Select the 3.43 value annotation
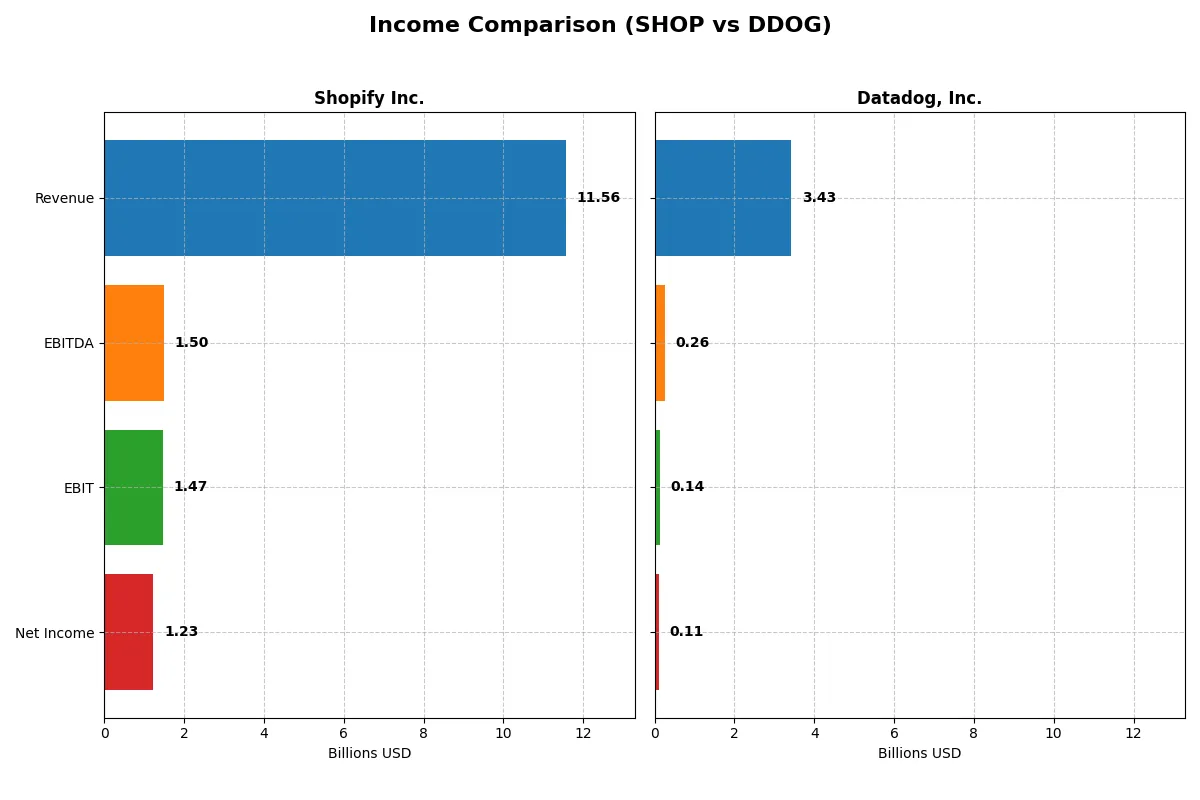Viewport: 1200px width, 800px height. coord(817,197)
